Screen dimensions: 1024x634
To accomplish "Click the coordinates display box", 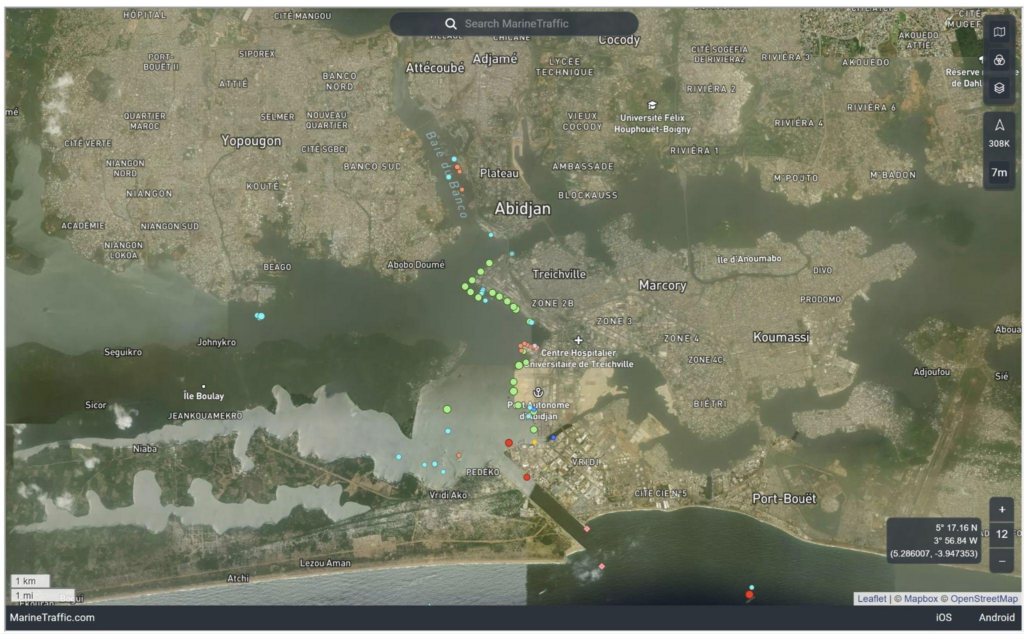I will click(x=934, y=540).
